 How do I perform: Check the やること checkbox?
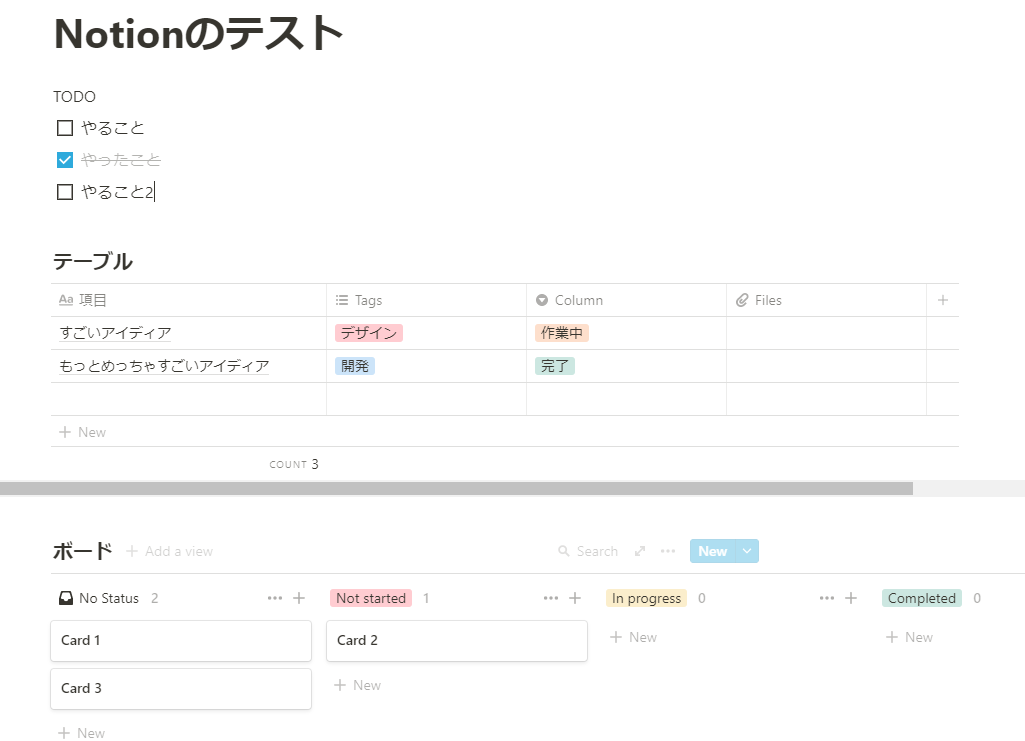[x=65, y=128]
